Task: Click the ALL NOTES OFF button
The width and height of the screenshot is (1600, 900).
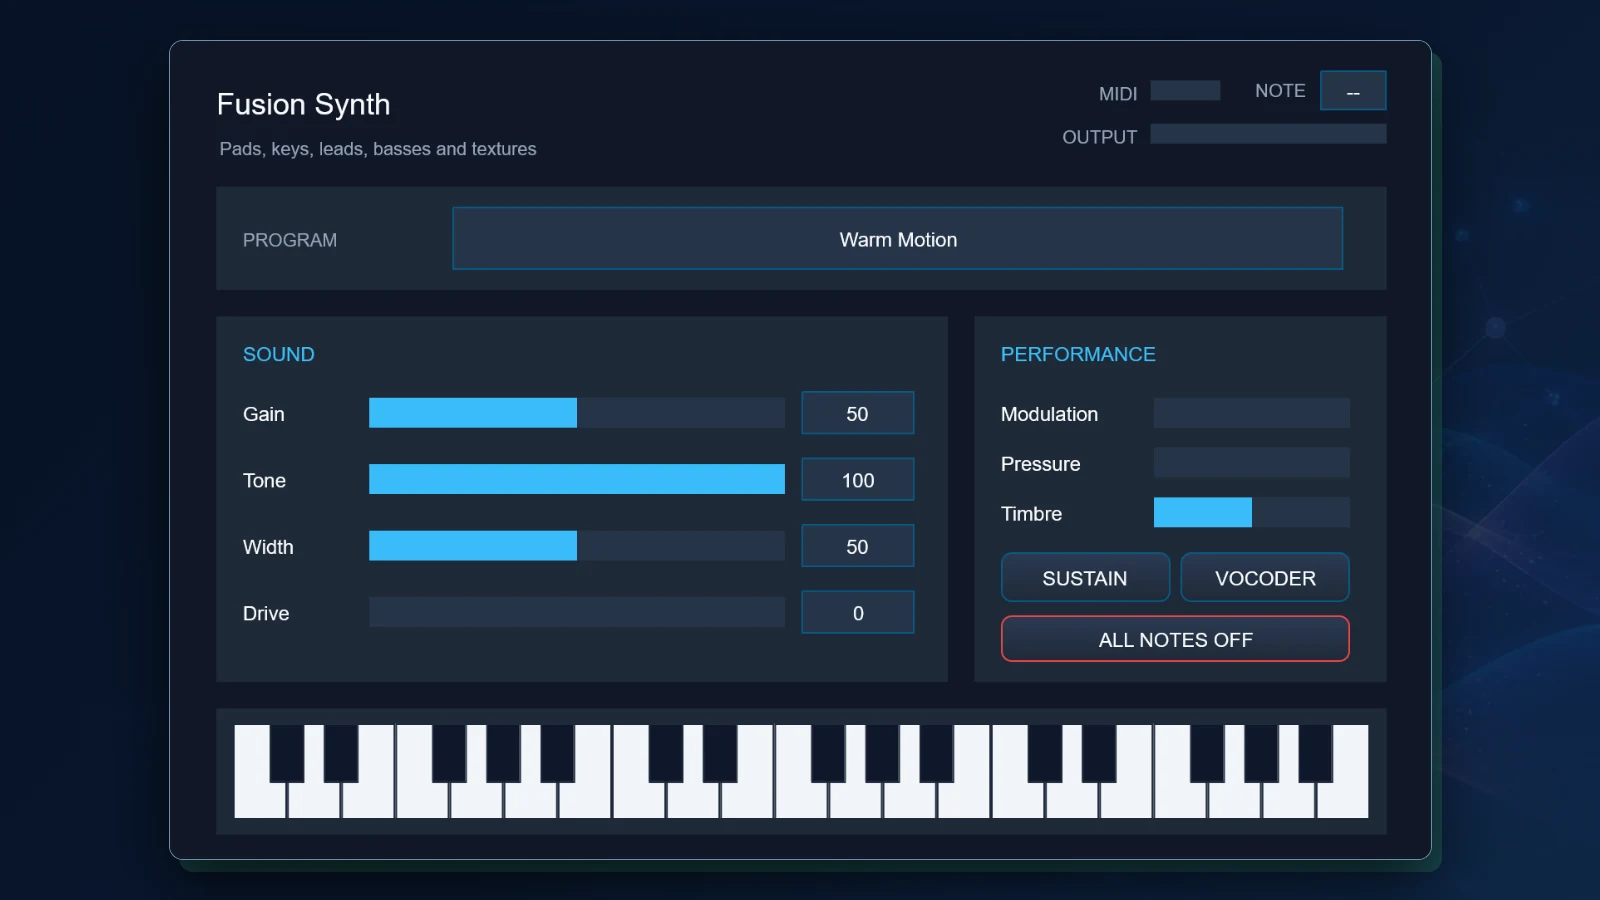Action: 1175,639
